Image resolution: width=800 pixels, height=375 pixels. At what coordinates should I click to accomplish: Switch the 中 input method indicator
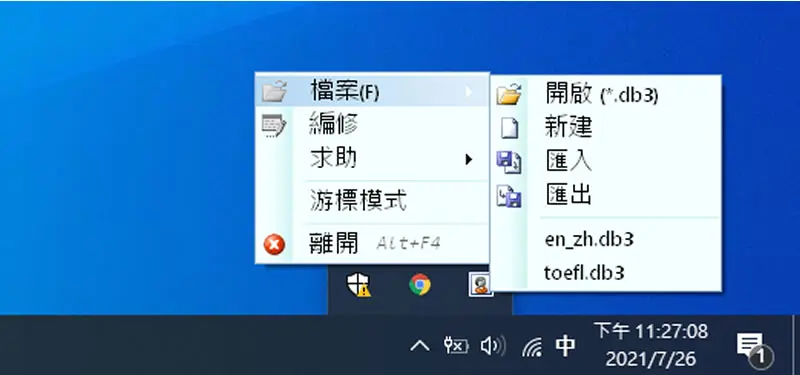[x=565, y=346]
